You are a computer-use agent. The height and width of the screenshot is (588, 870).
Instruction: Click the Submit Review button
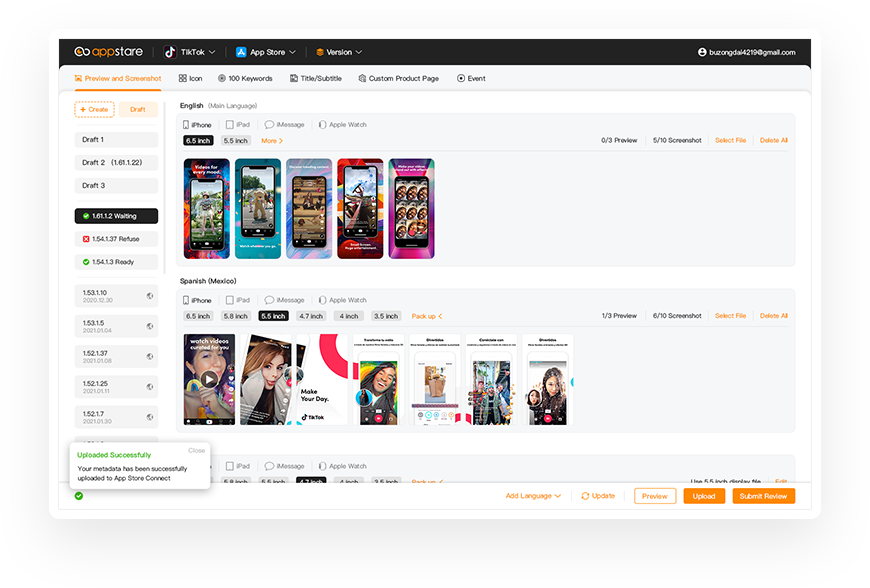coord(763,495)
